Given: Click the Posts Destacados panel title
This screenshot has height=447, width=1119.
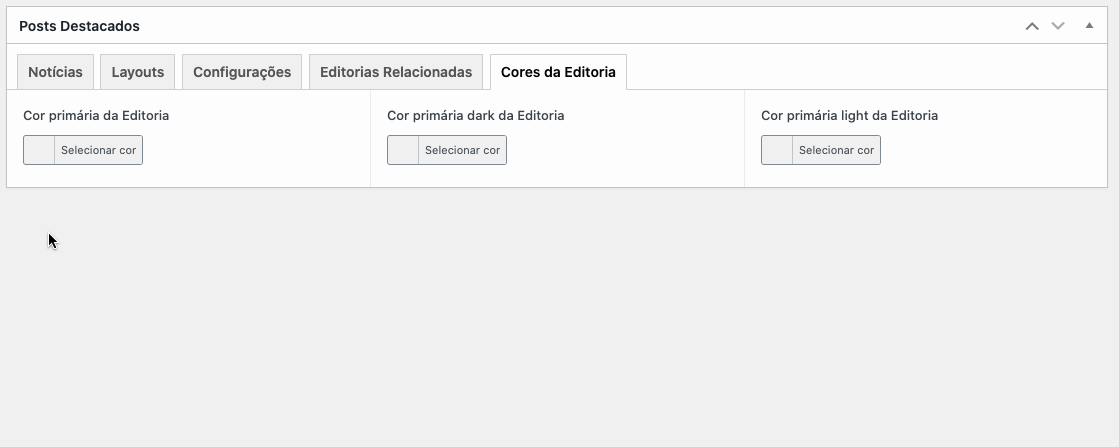Looking at the screenshot, I should coord(79,26).
